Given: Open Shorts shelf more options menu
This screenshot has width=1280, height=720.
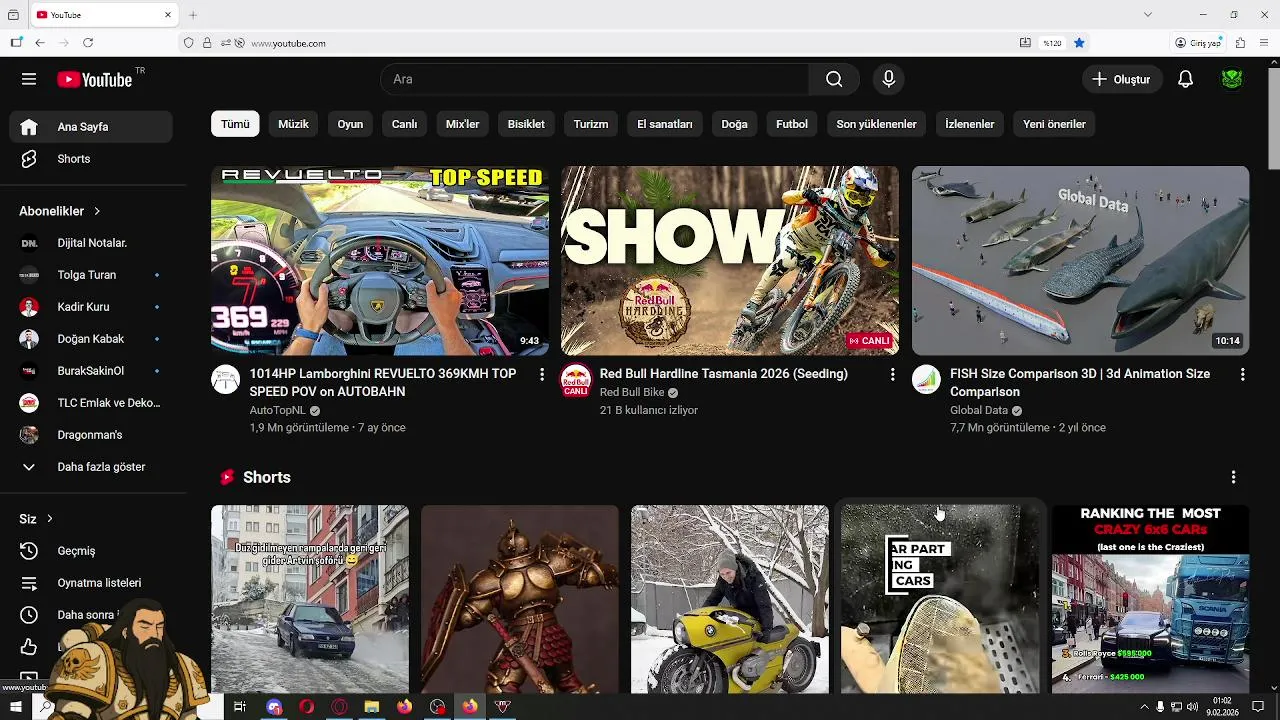Looking at the screenshot, I should tap(1233, 477).
